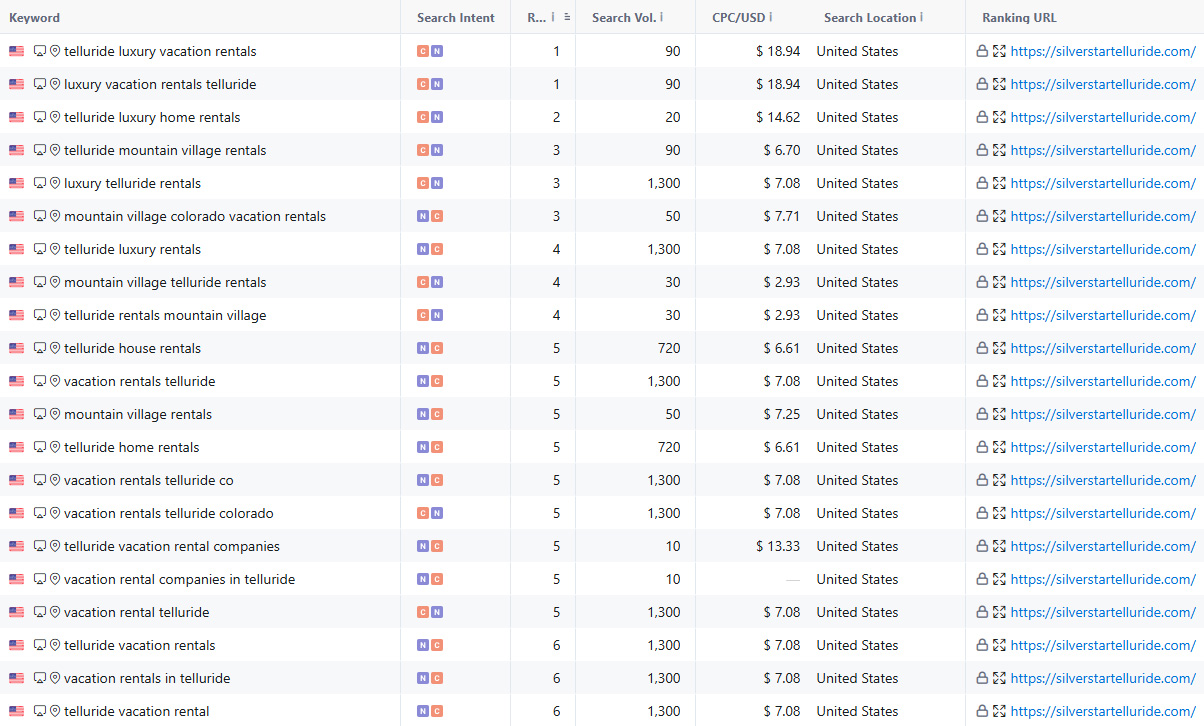The height and width of the screenshot is (726, 1204).
Task: Click the Keyword column header
Action: coord(34,17)
